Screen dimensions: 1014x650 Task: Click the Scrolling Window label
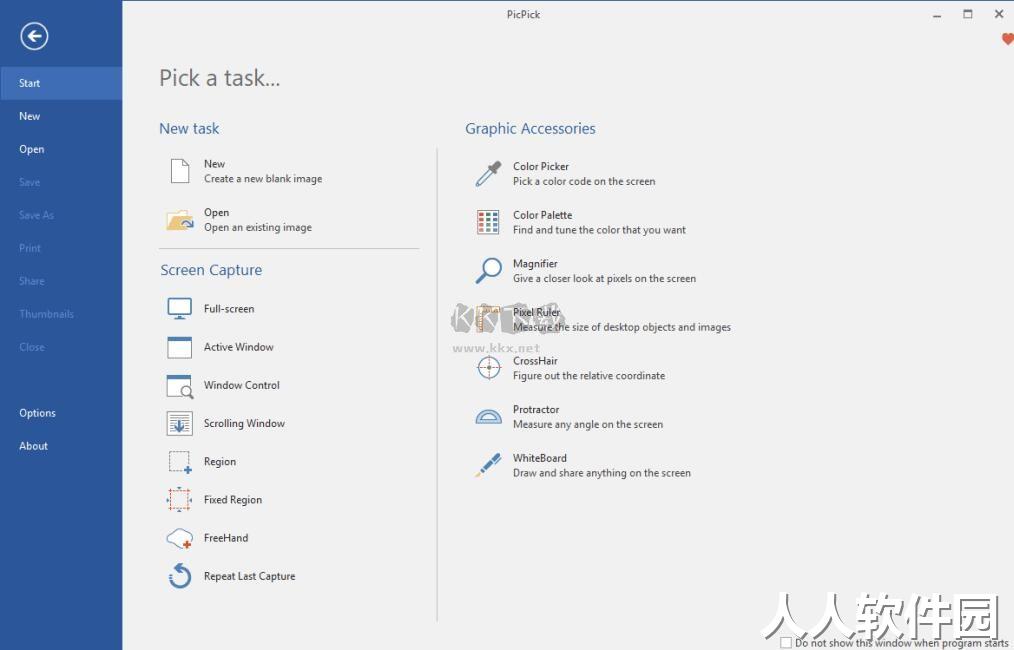(x=244, y=424)
